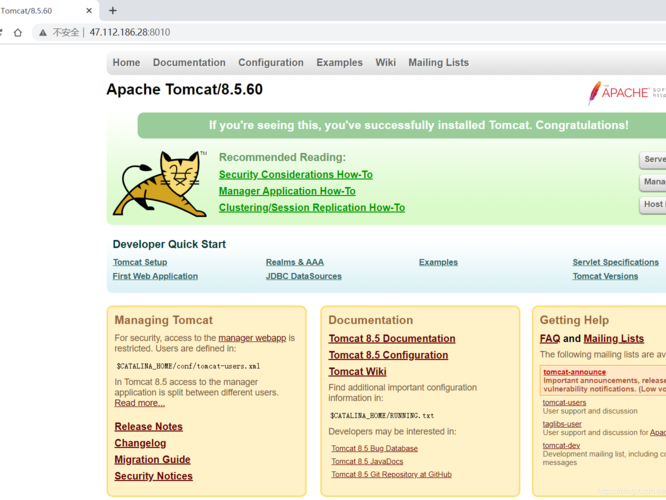
Task: Open the taglibs-user mailing list link
Action: pos(562,424)
